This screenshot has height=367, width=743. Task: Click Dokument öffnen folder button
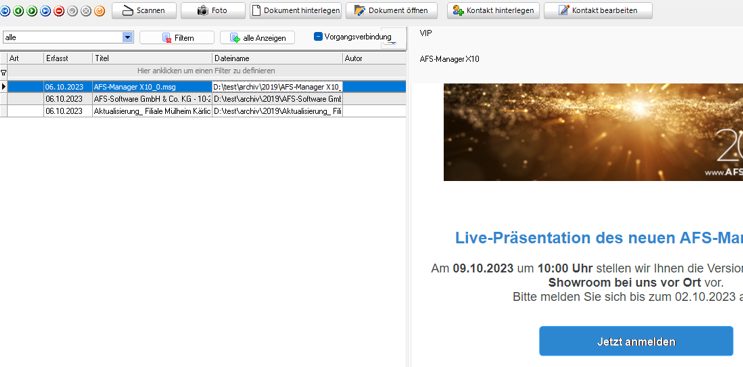point(391,10)
